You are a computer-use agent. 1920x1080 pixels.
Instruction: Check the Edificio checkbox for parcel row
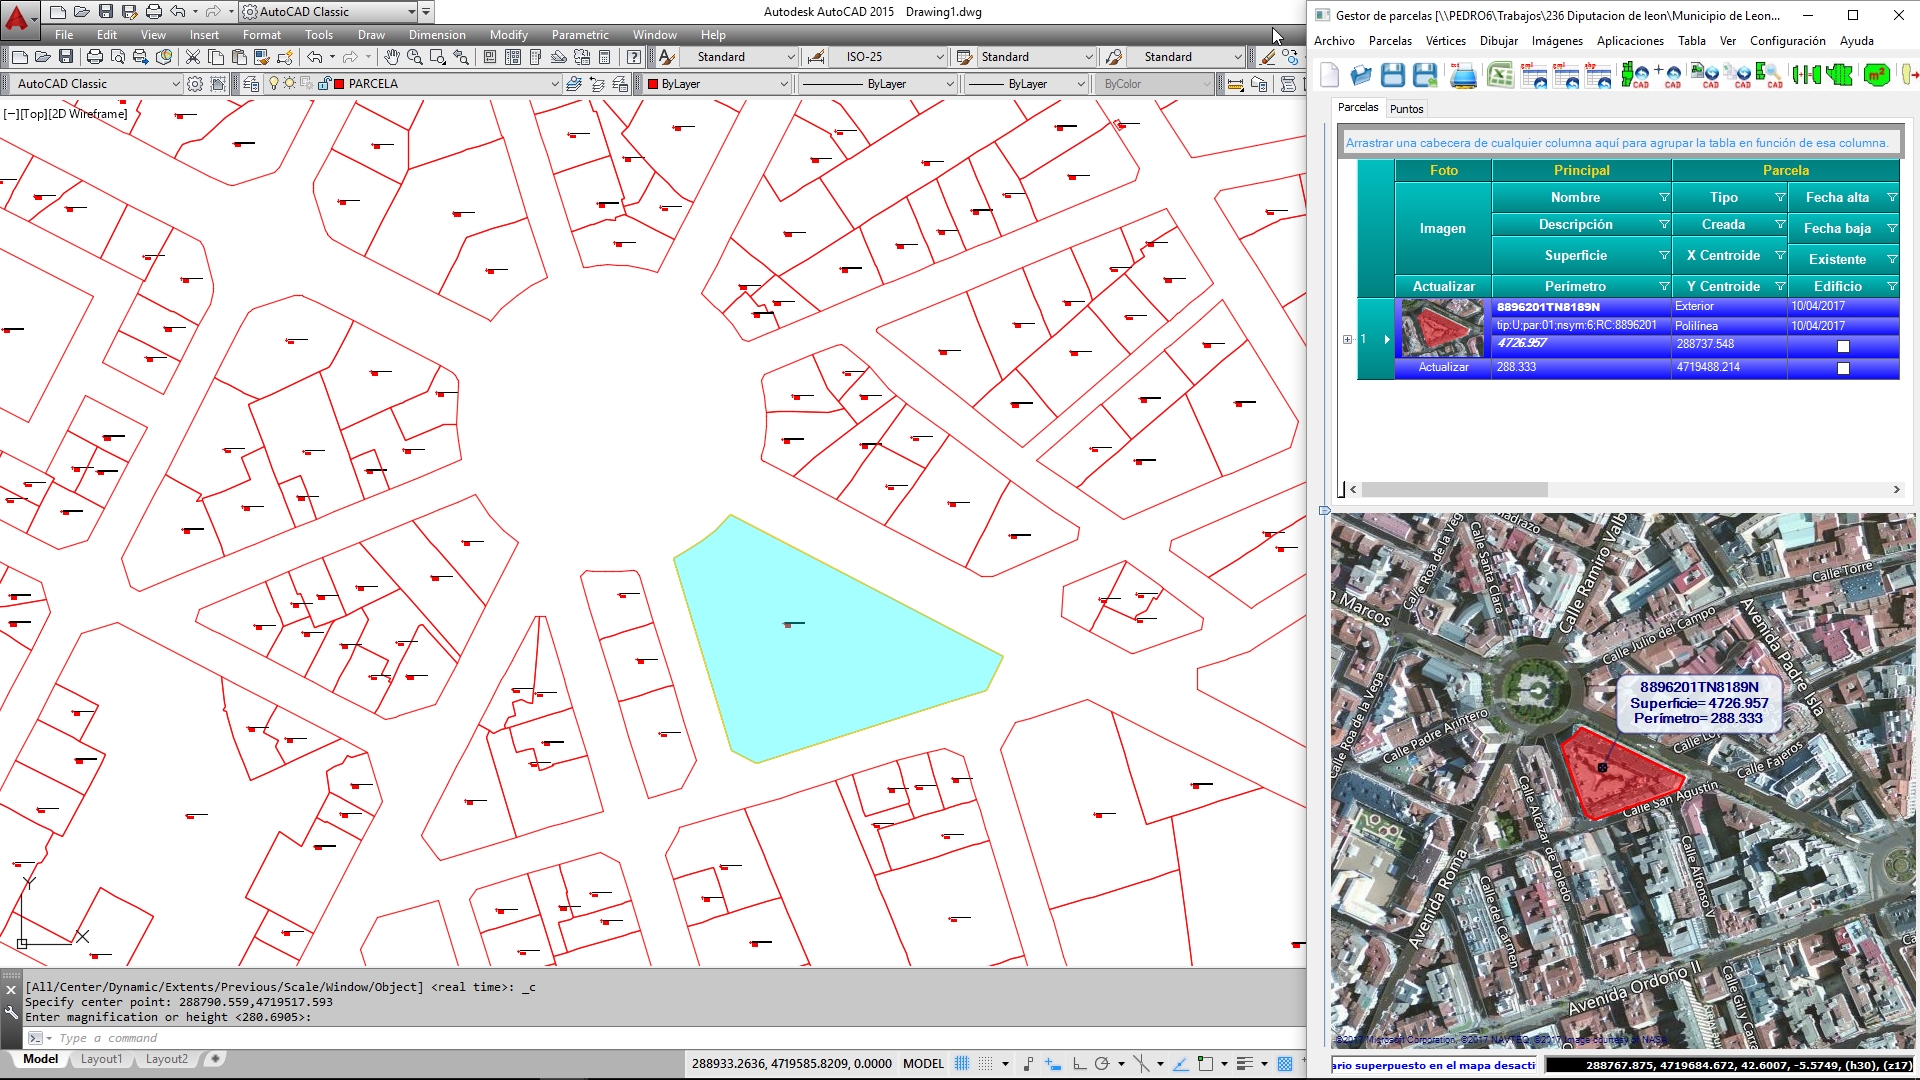[x=1843, y=368]
